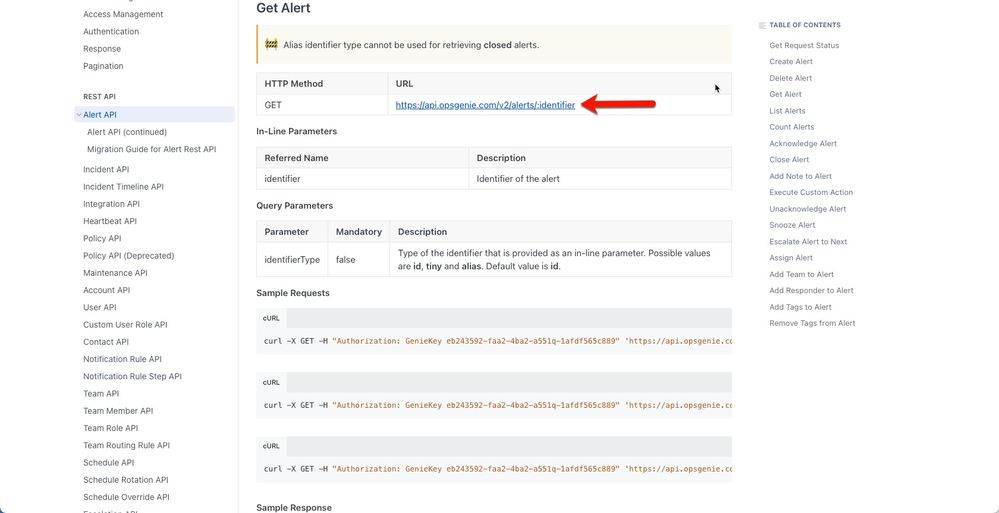Open Schedule Override API page
The image size is (999, 513).
[x=126, y=496]
